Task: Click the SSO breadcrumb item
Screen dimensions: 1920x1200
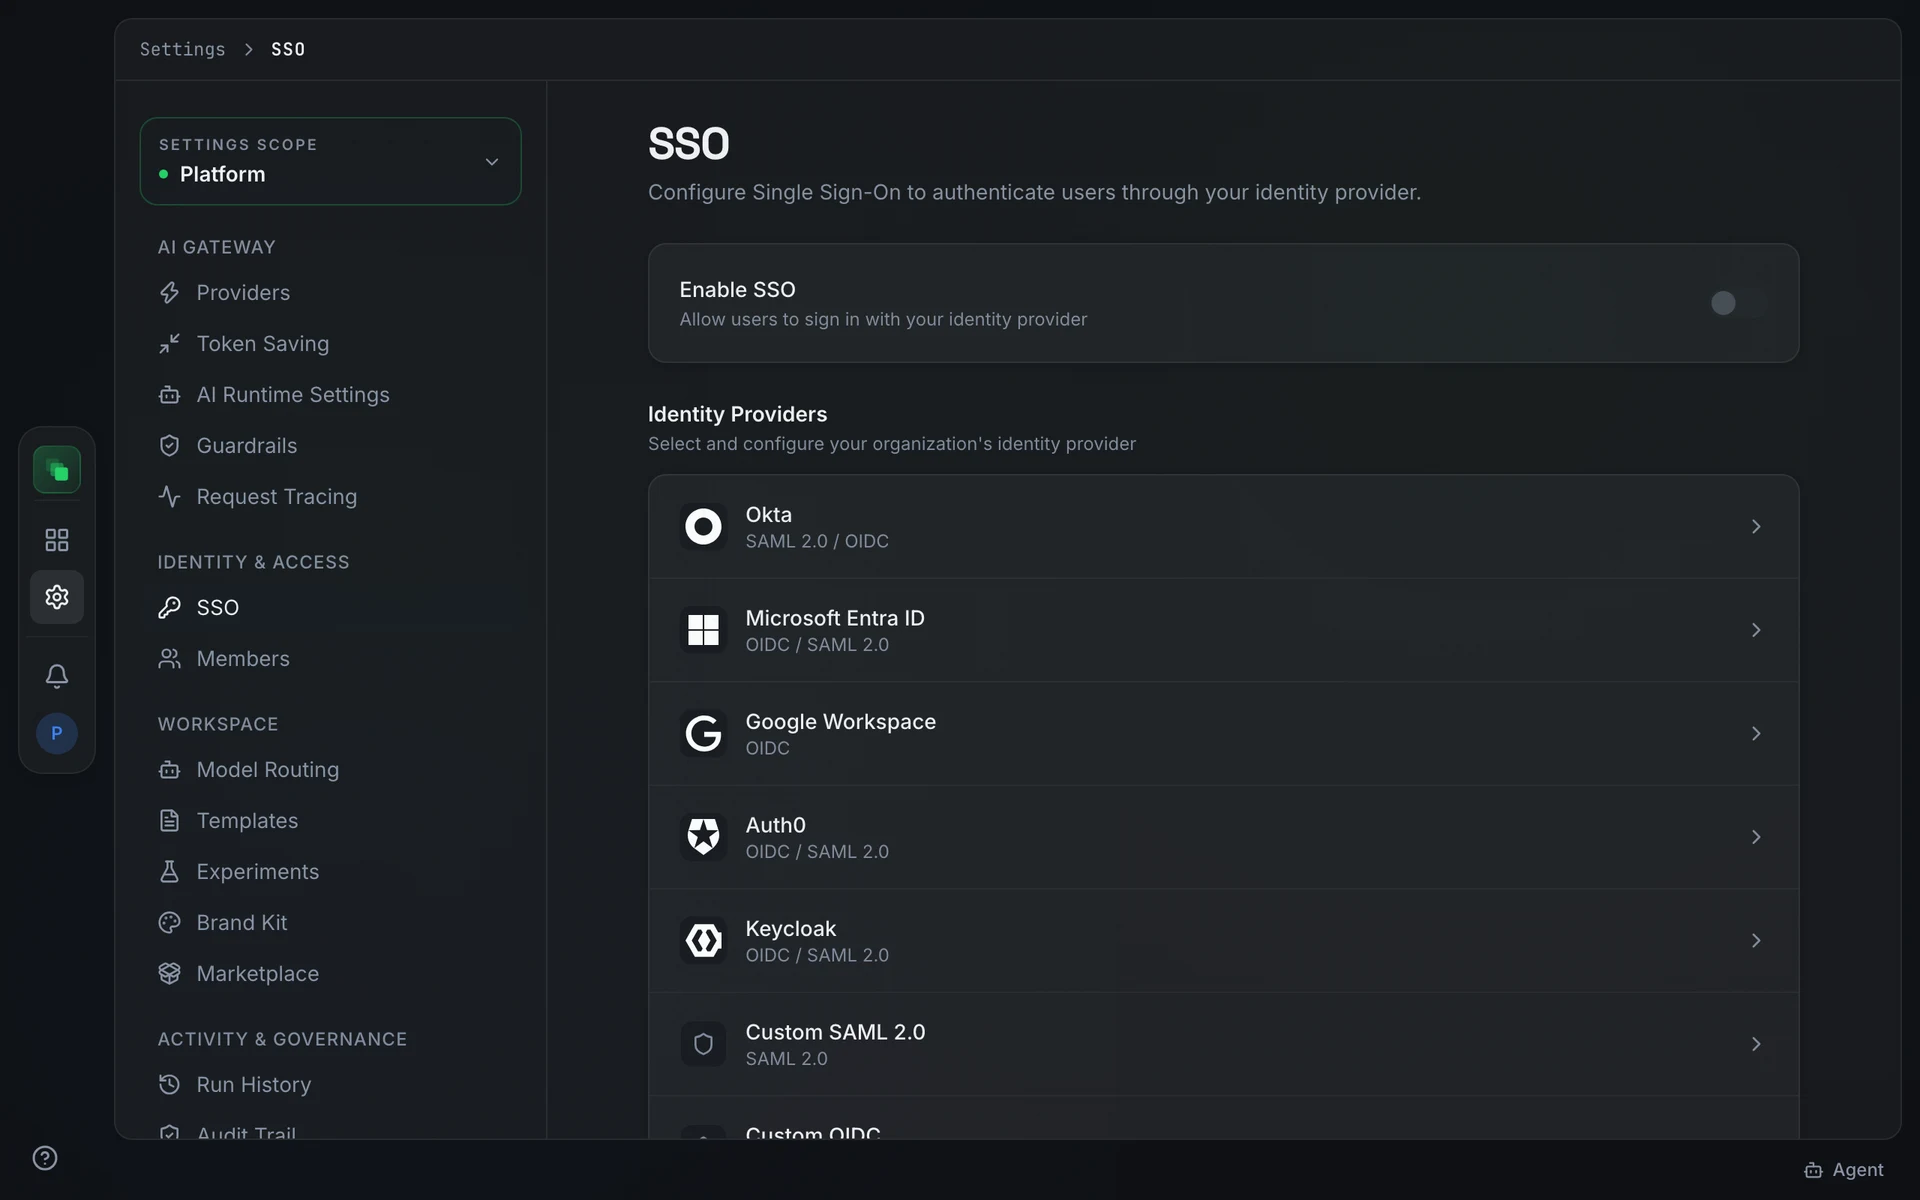Action: [288, 49]
